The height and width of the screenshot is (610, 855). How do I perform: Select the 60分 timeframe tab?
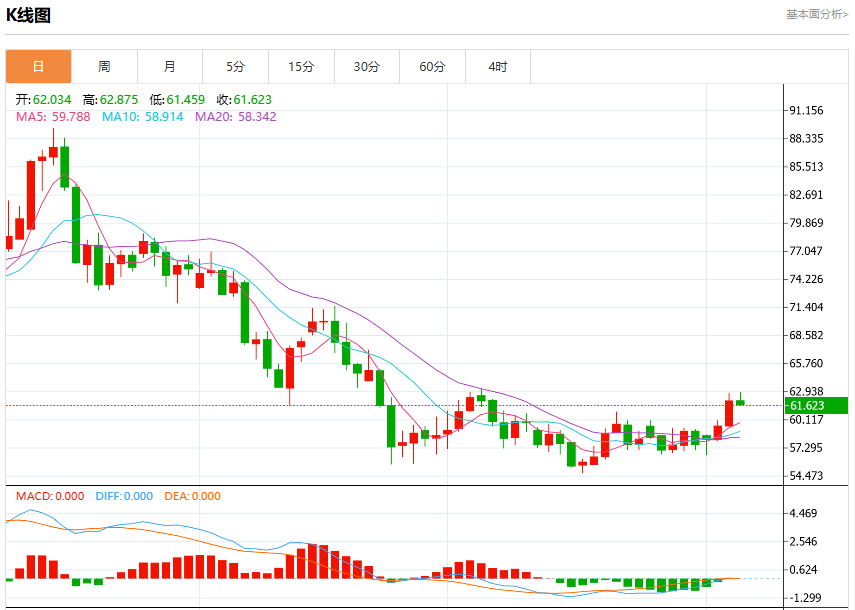[432, 67]
